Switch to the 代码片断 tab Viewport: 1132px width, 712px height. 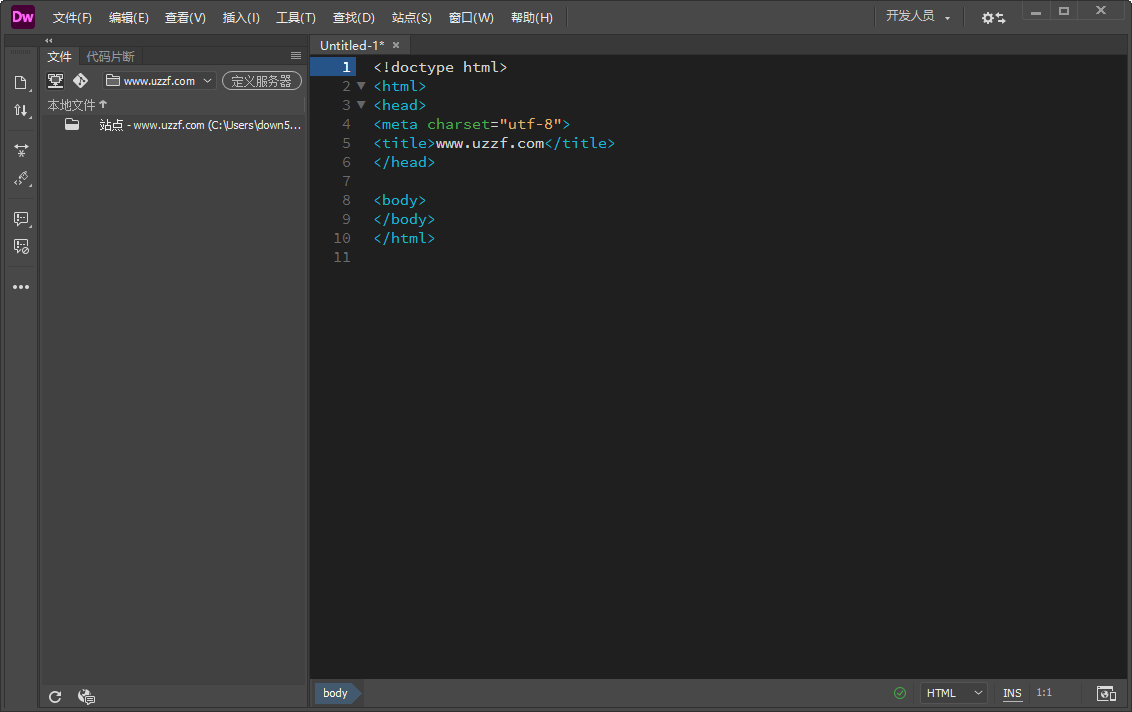(x=110, y=56)
